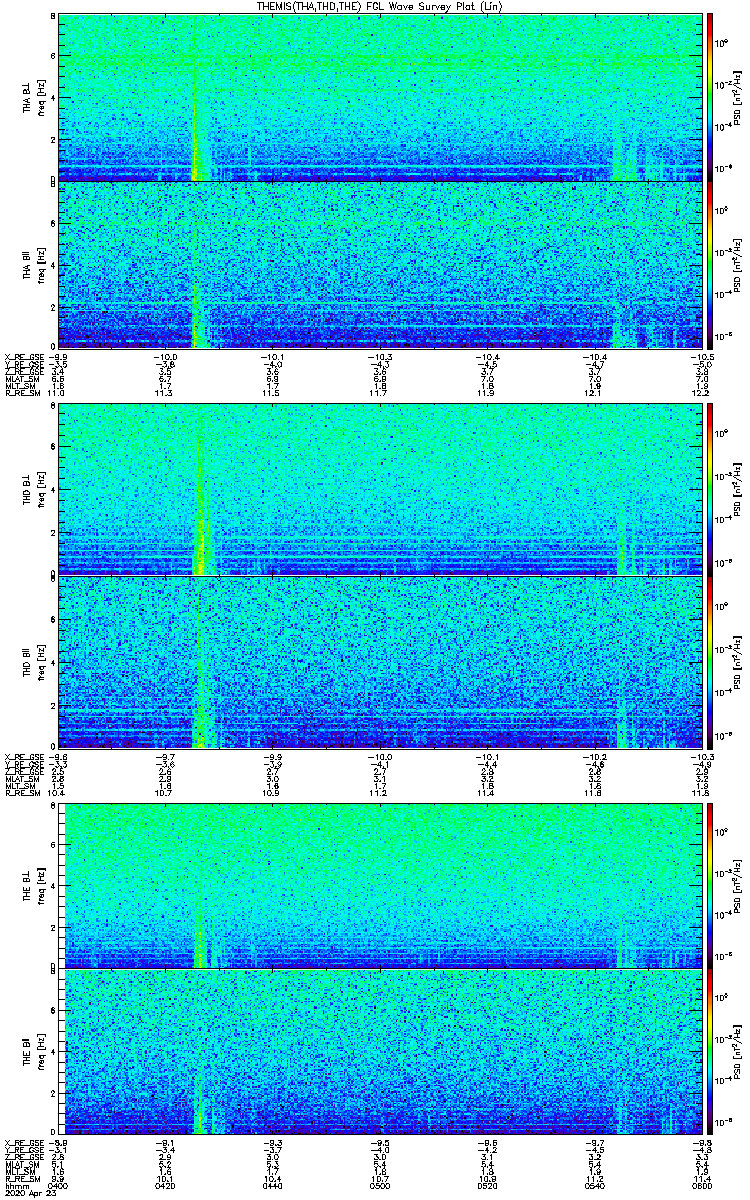
Task: Click the THA B⊥ color bar
Action: click(711, 97)
